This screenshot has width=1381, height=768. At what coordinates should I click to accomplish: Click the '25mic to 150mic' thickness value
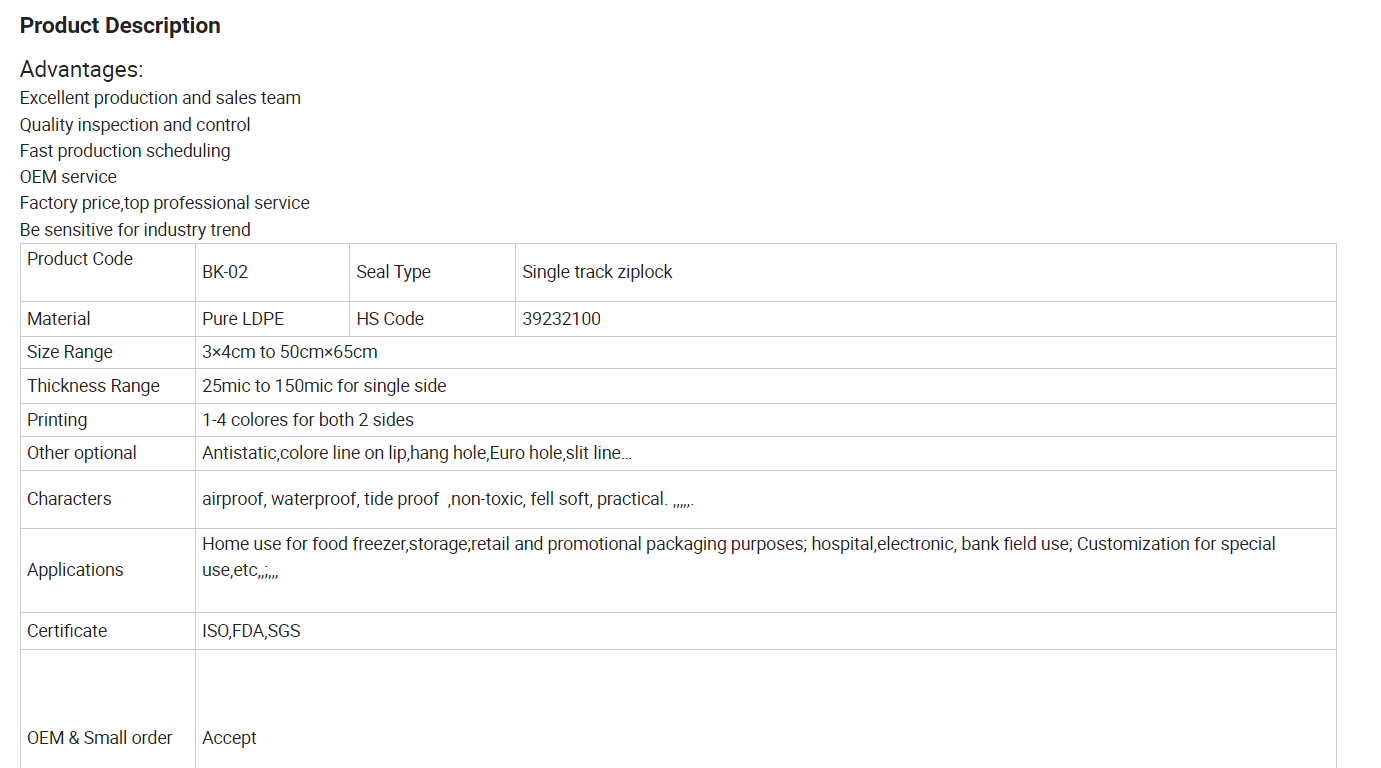(x=324, y=386)
